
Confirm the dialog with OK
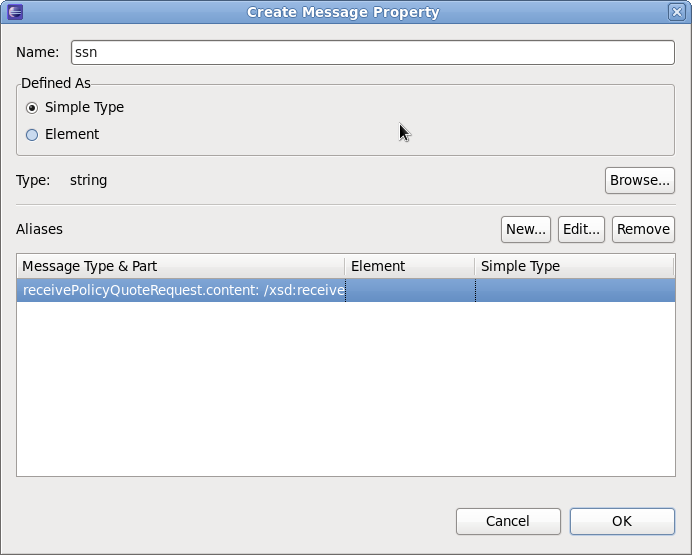tap(622, 521)
